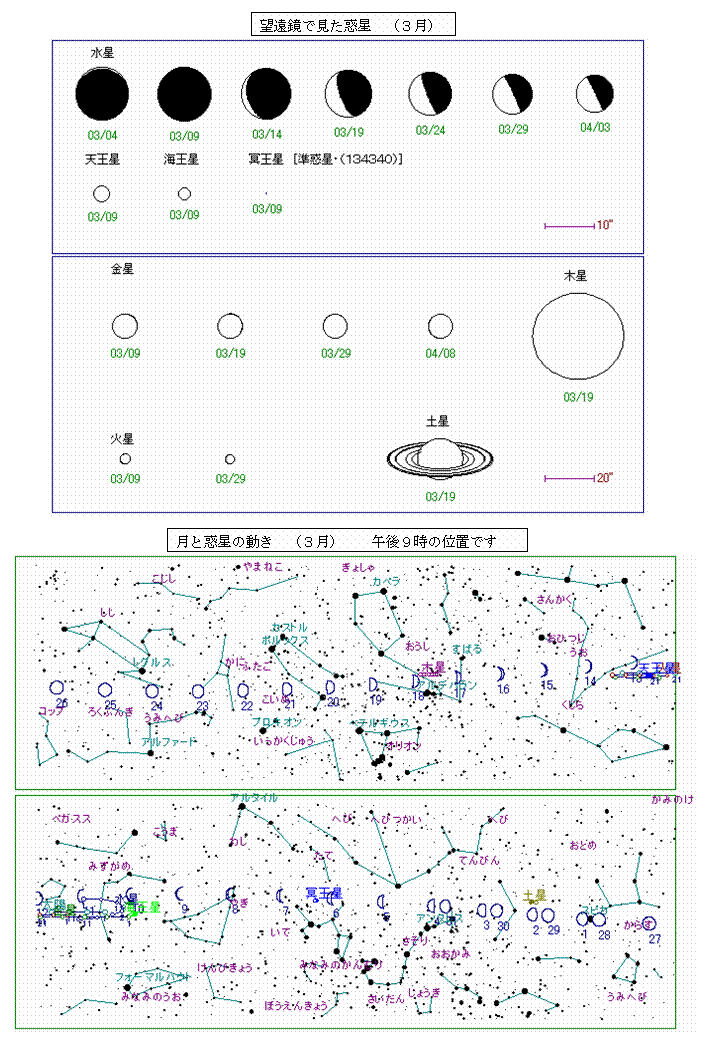Click the 冥王星 [準惑星・(134340)] label
This screenshot has width=708, height=1044.
(x=326, y=159)
